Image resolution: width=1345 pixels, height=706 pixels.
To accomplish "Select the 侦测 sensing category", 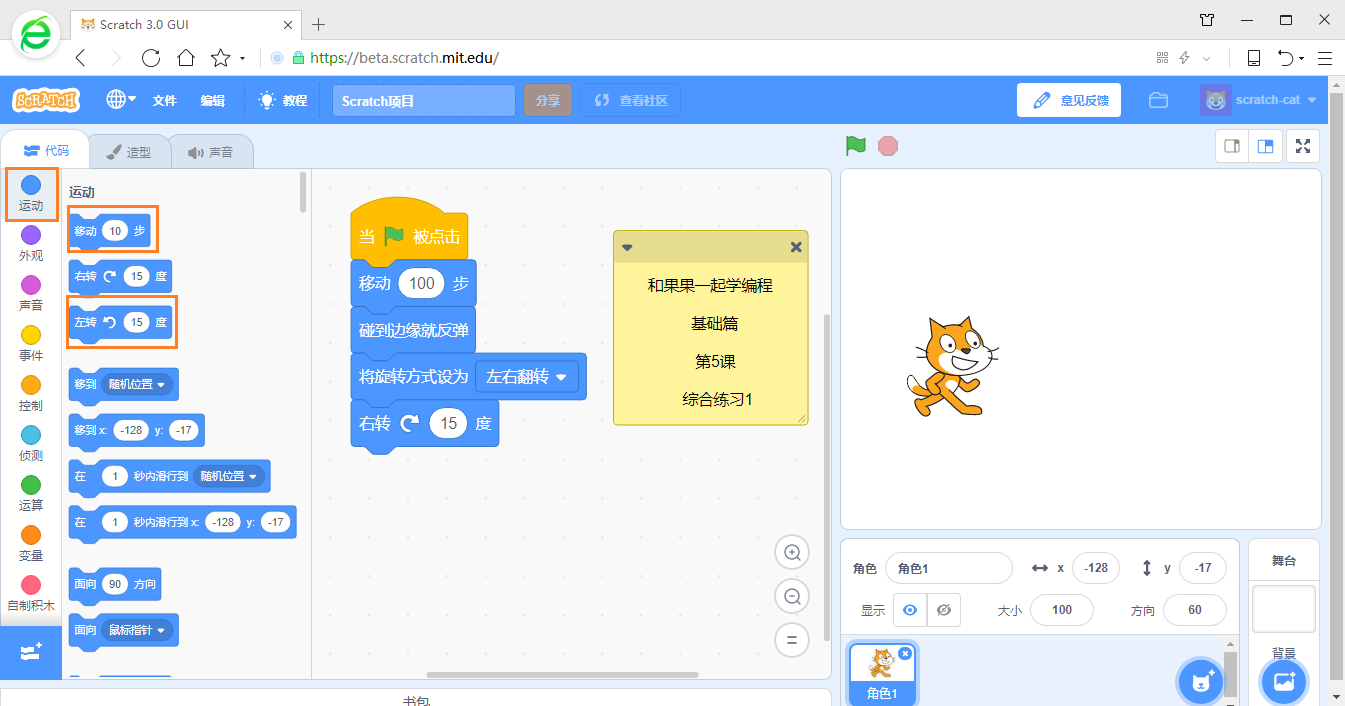I will [31, 442].
